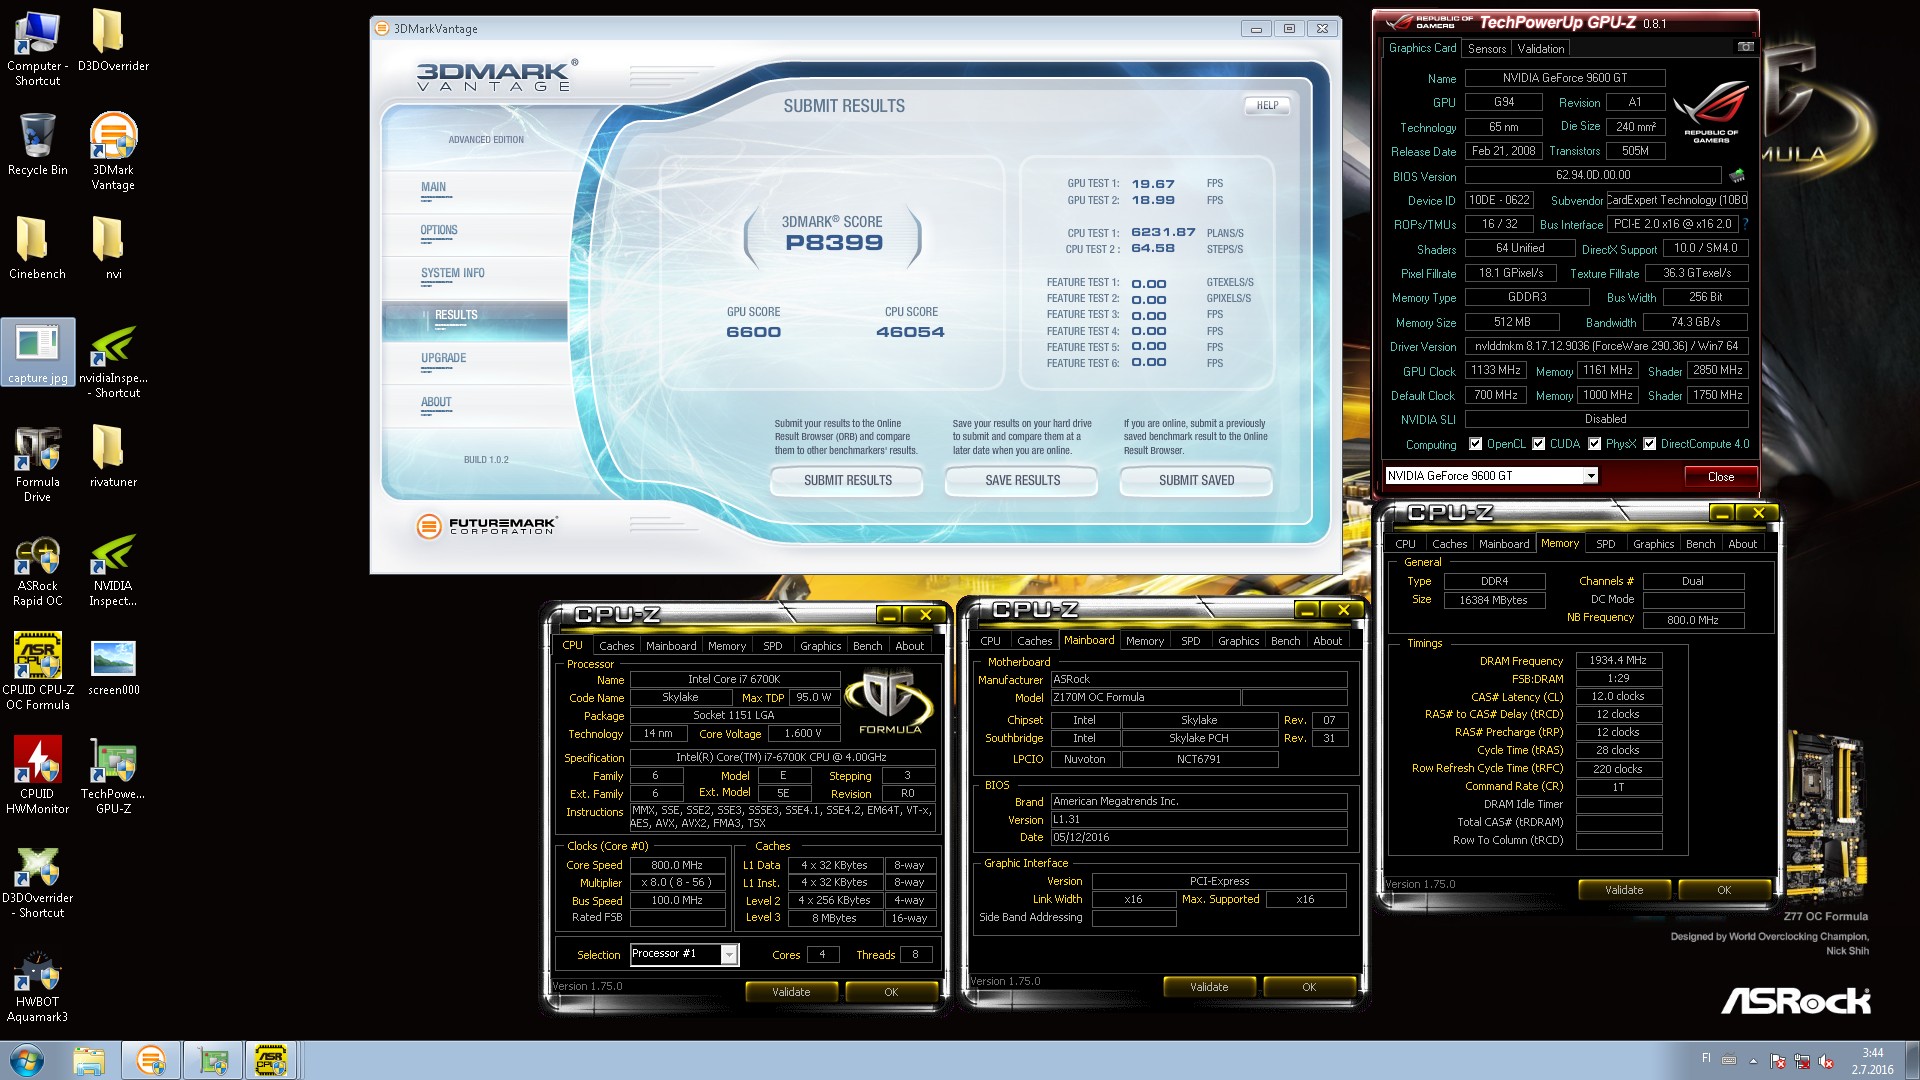Image resolution: width=1920 pixels, height=1080 pixels.
Task: Click the GPU name field NVIDIA GeForce 9600 GT
Action: (1564, 78)
